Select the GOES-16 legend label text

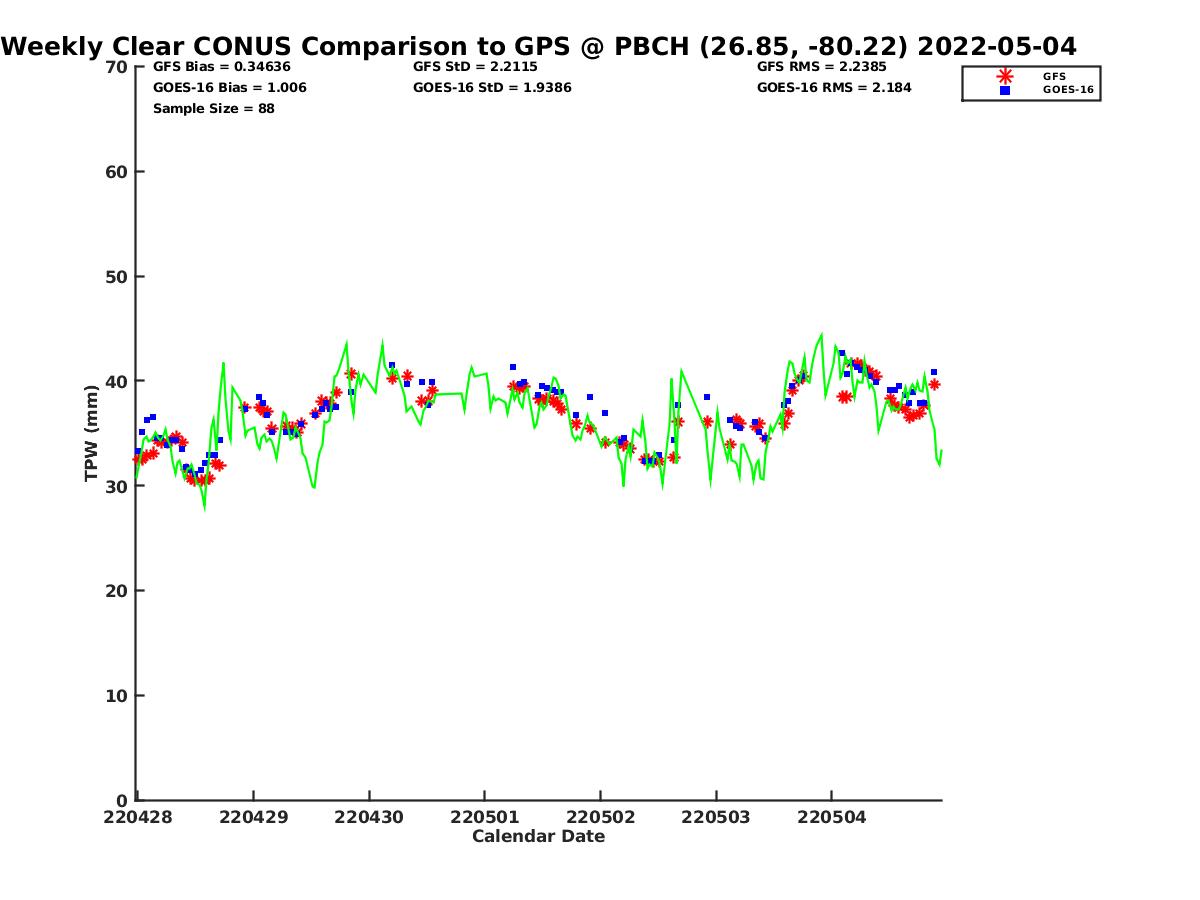tap(1068, 90)
